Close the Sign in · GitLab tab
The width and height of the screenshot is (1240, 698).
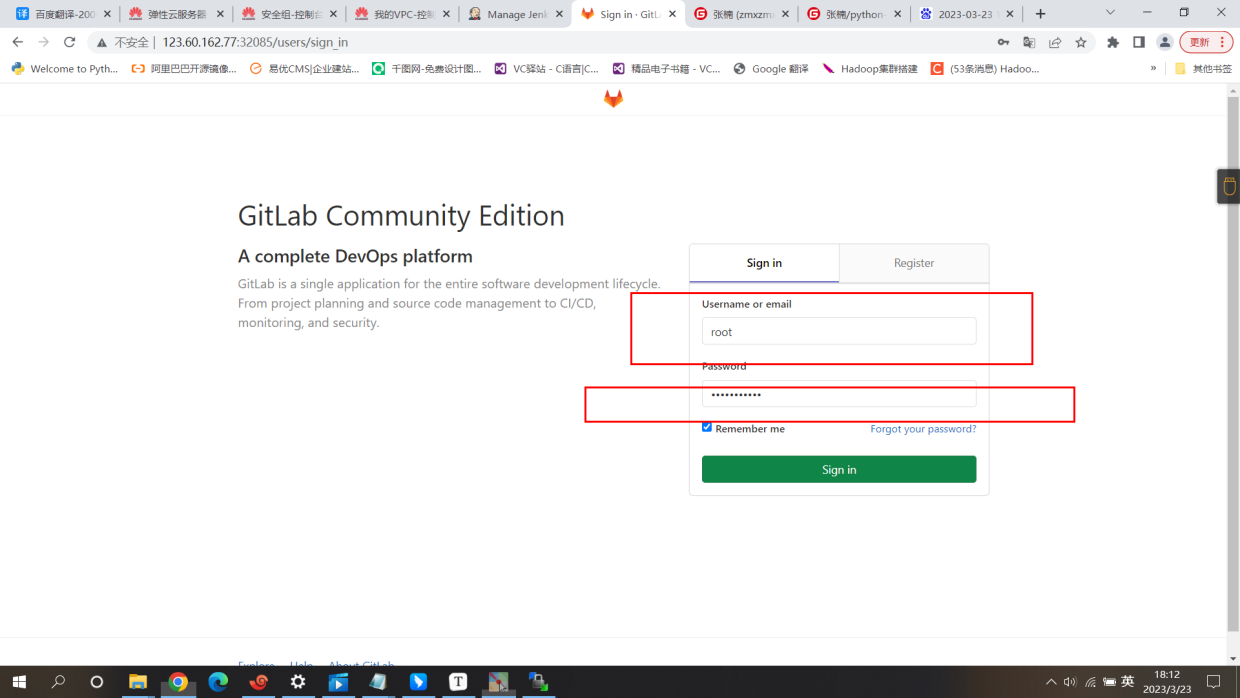click(x=672, y=14)
